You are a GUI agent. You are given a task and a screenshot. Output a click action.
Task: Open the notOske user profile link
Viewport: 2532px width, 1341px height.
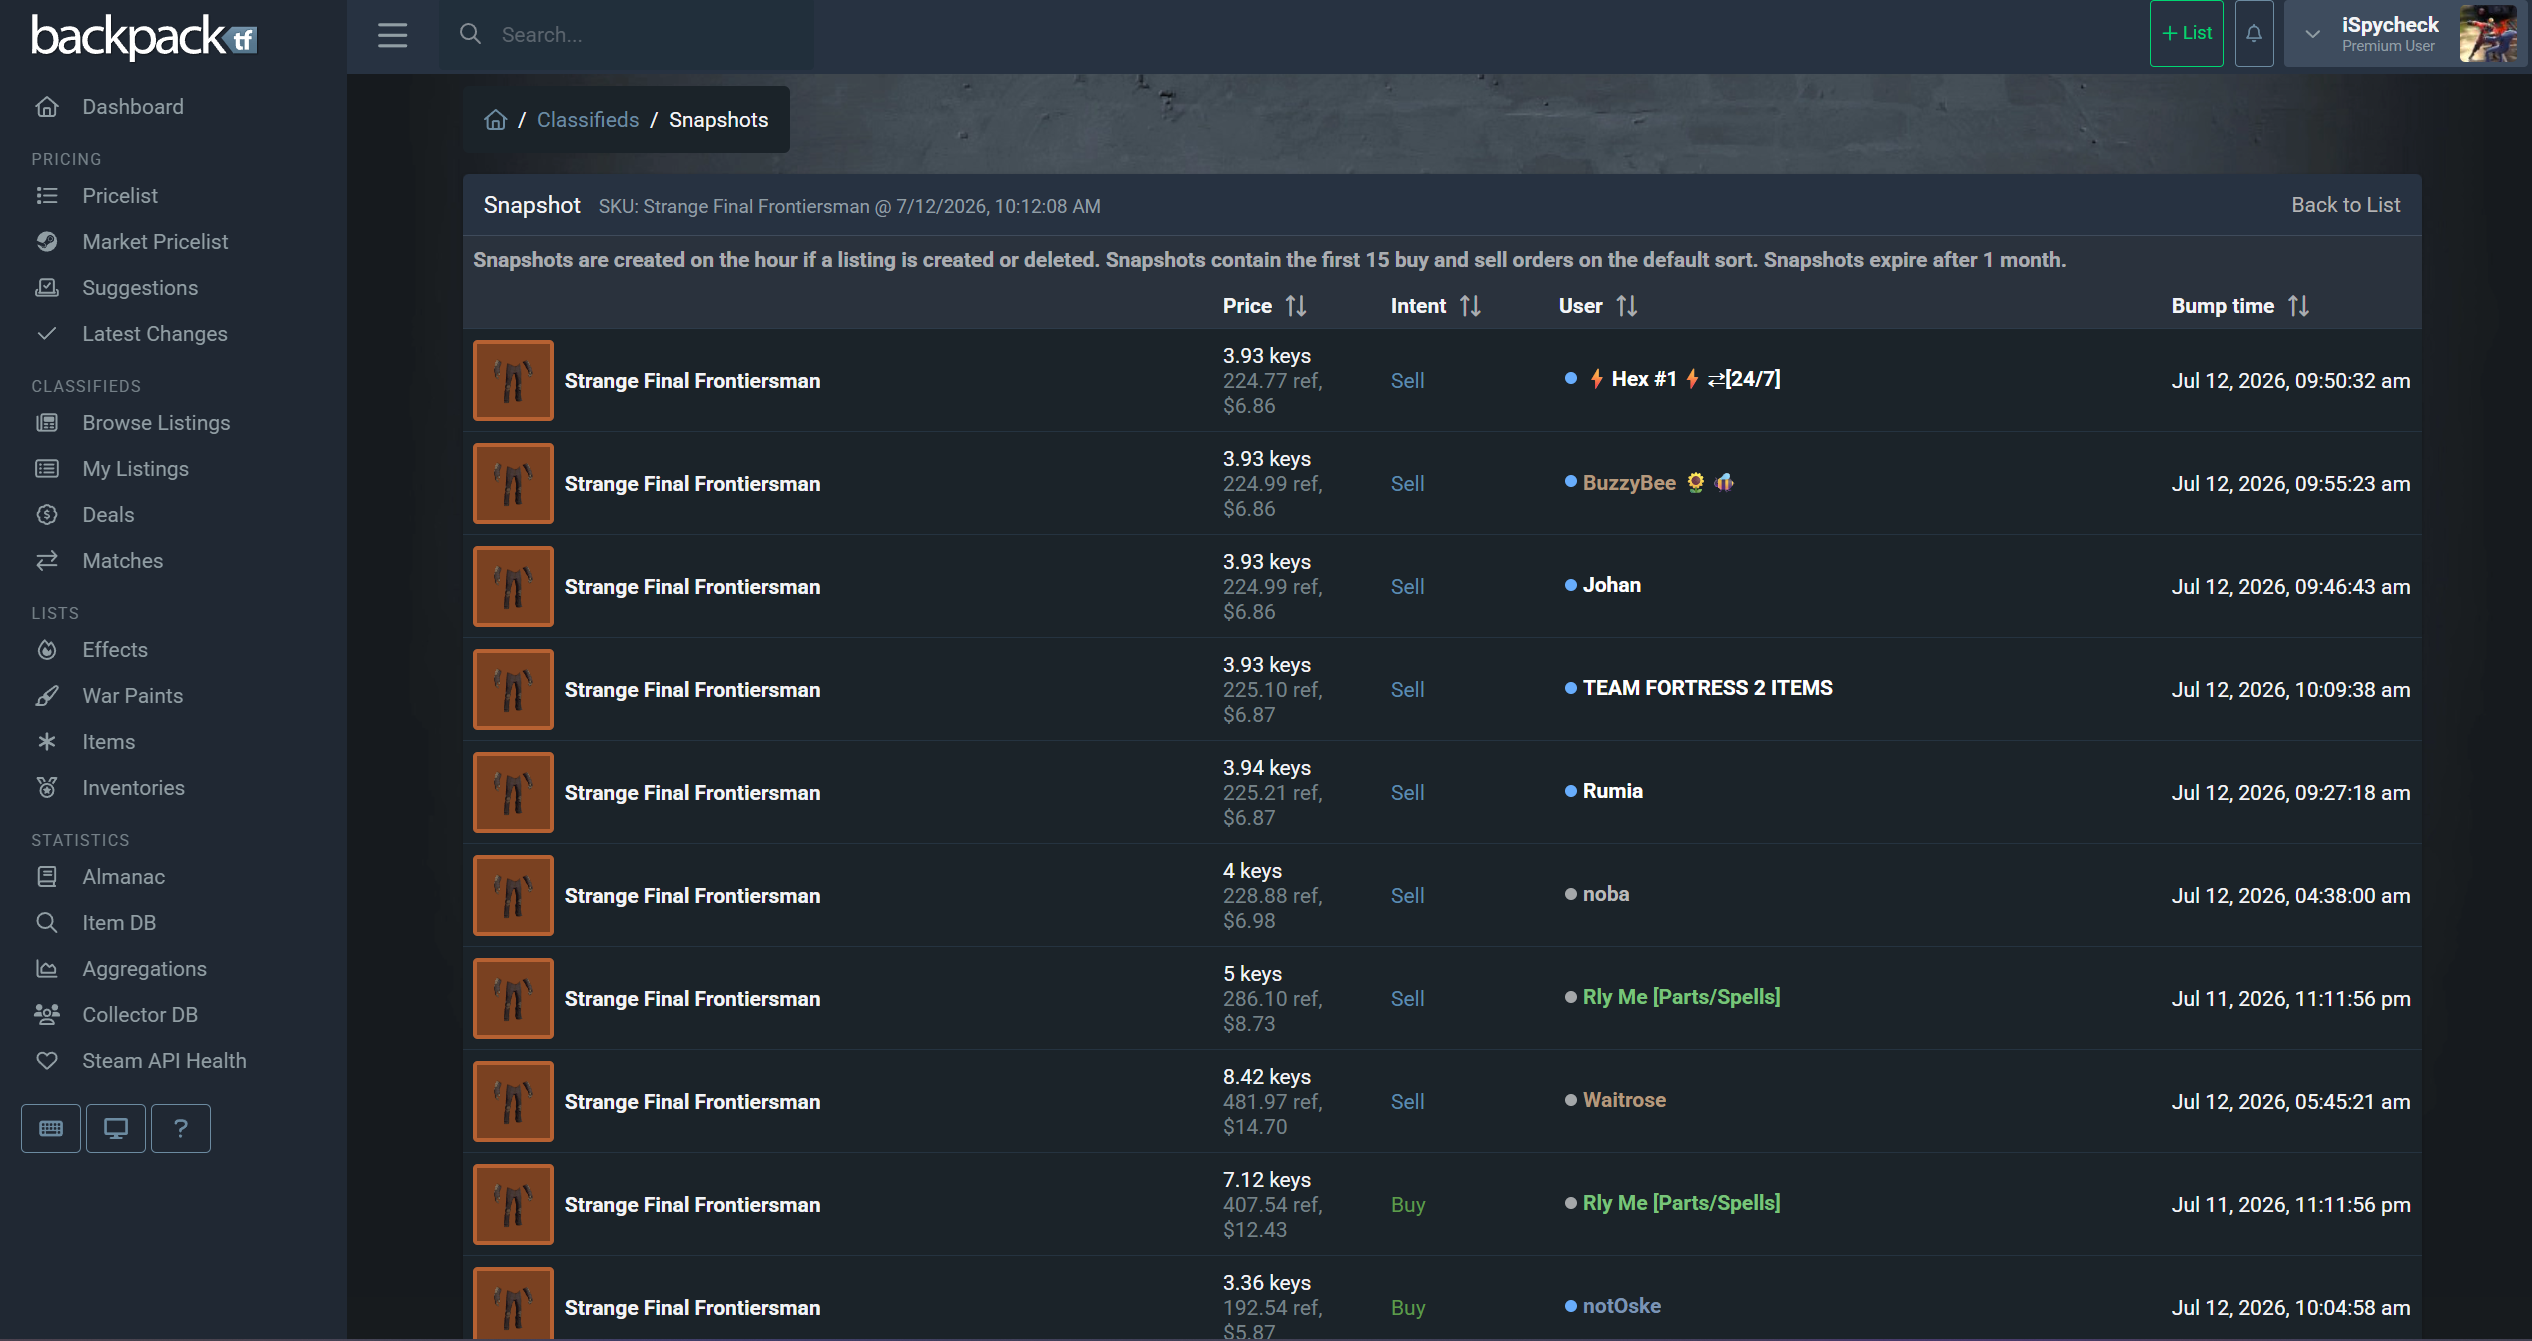[x=1622, y=1306]
